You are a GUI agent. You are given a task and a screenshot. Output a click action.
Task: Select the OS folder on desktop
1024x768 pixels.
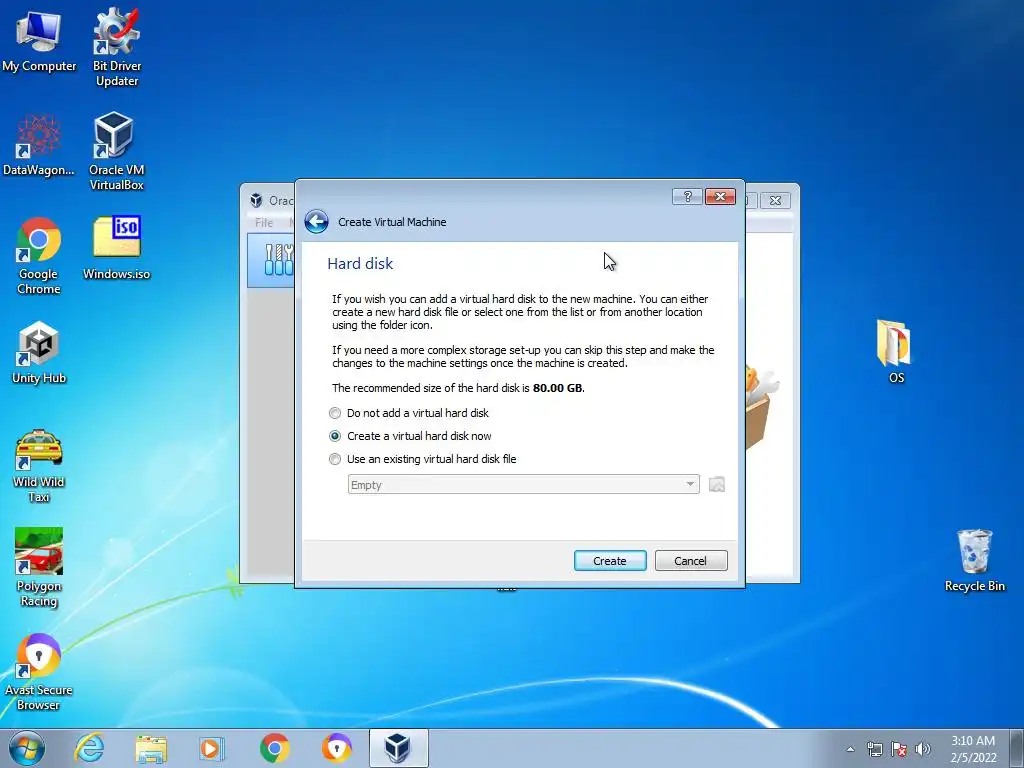click(895, 351)
